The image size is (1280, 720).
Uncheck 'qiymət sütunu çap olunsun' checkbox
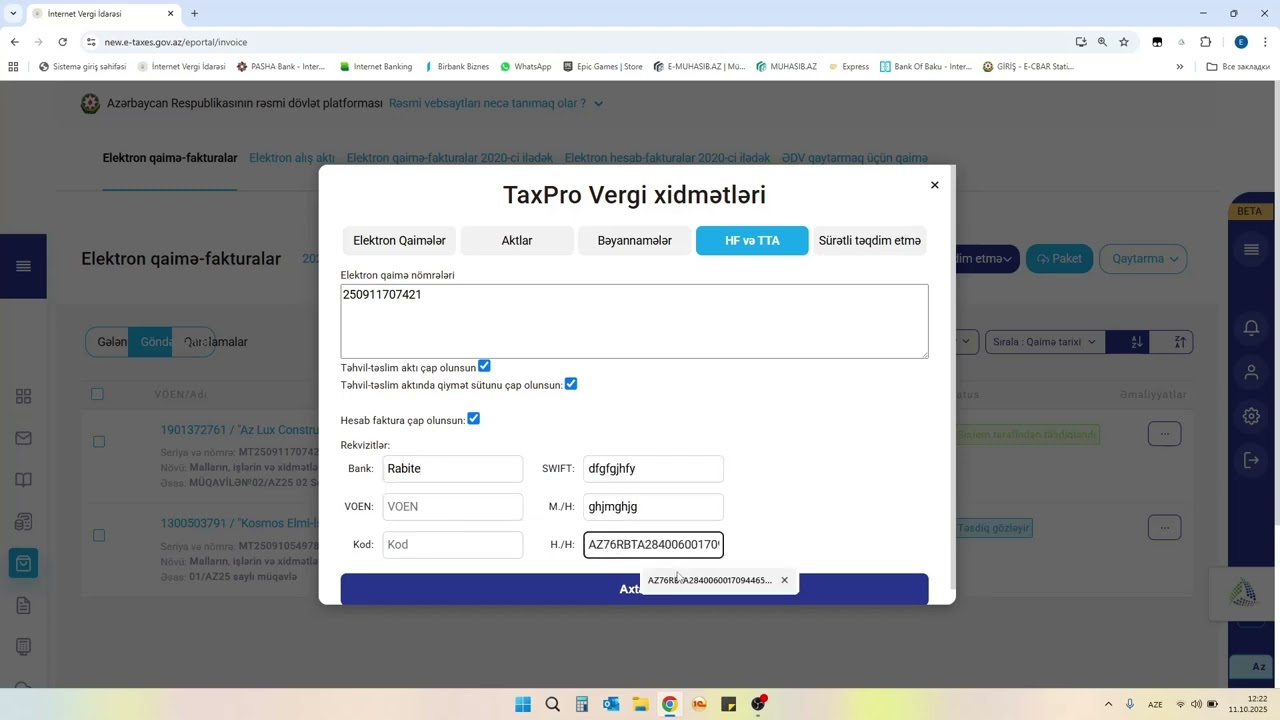click(571, 384)
